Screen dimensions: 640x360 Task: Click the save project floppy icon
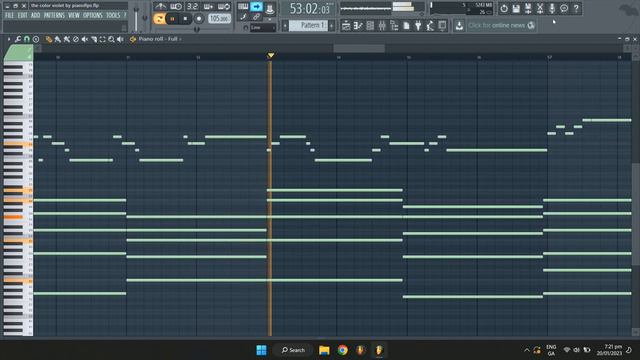pos(516,8)
